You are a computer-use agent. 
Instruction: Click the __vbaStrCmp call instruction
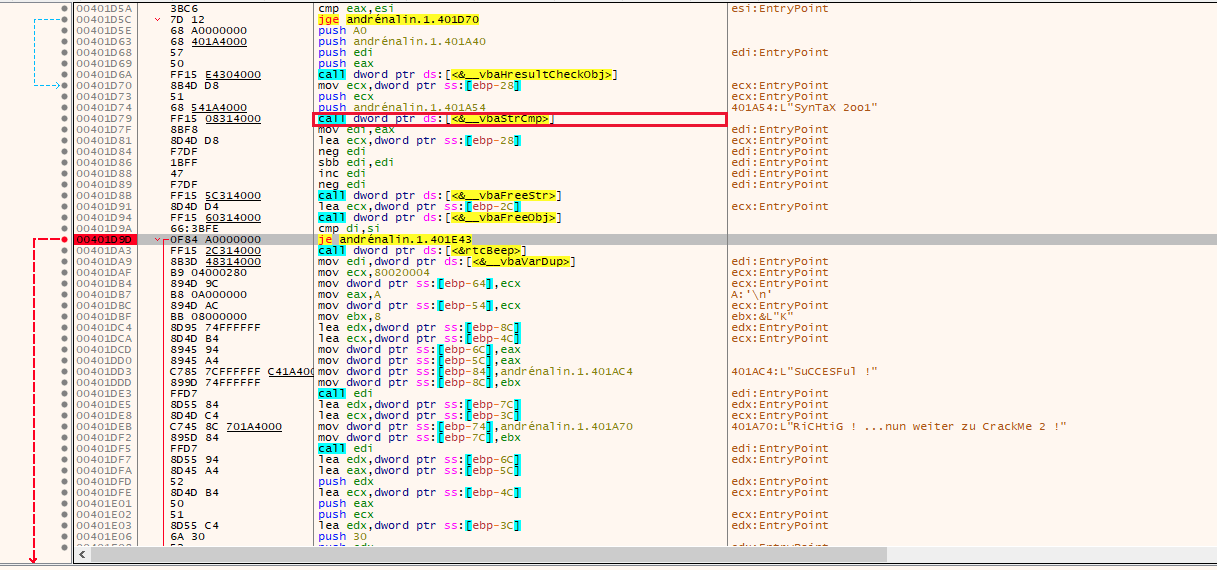click(x=437, y=119)
